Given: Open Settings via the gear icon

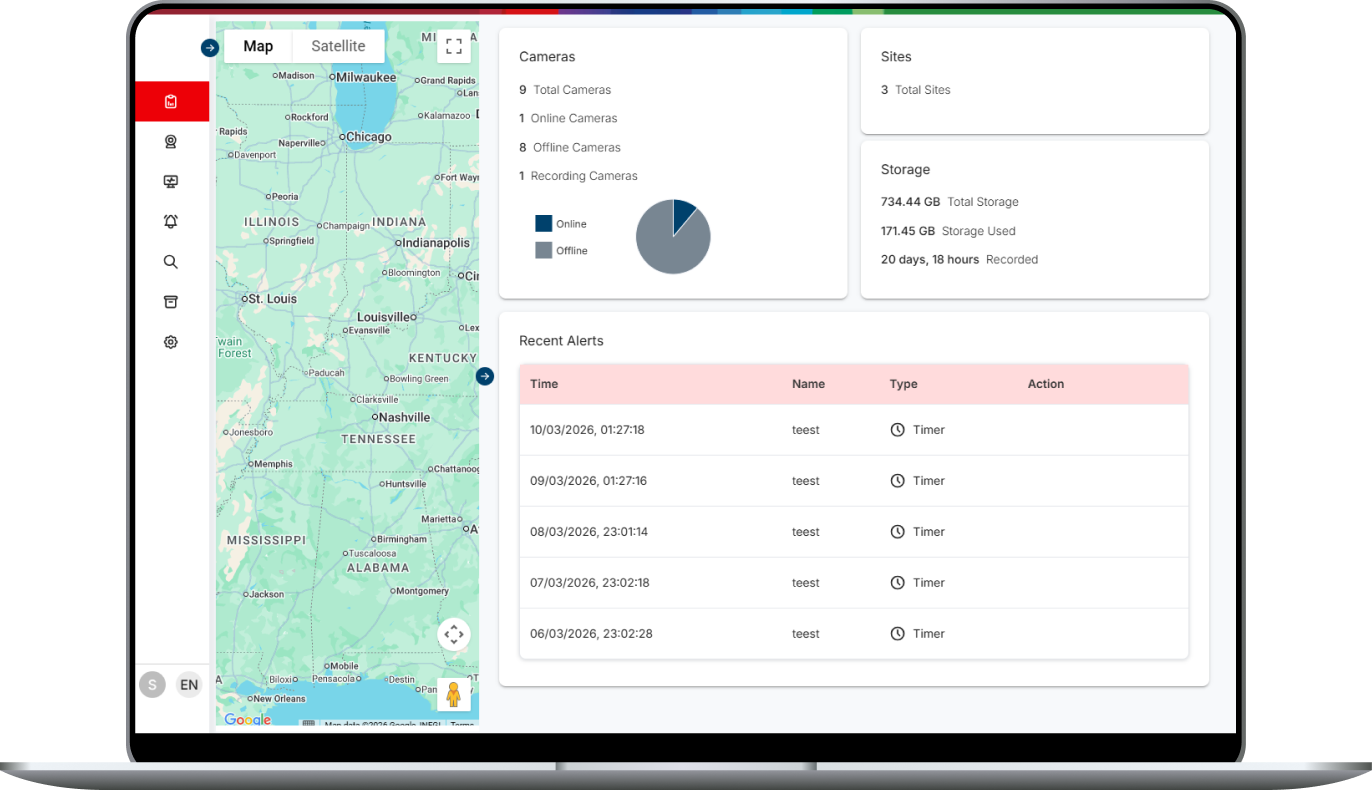Looking at the screenshot, I should tap(170, 341).
